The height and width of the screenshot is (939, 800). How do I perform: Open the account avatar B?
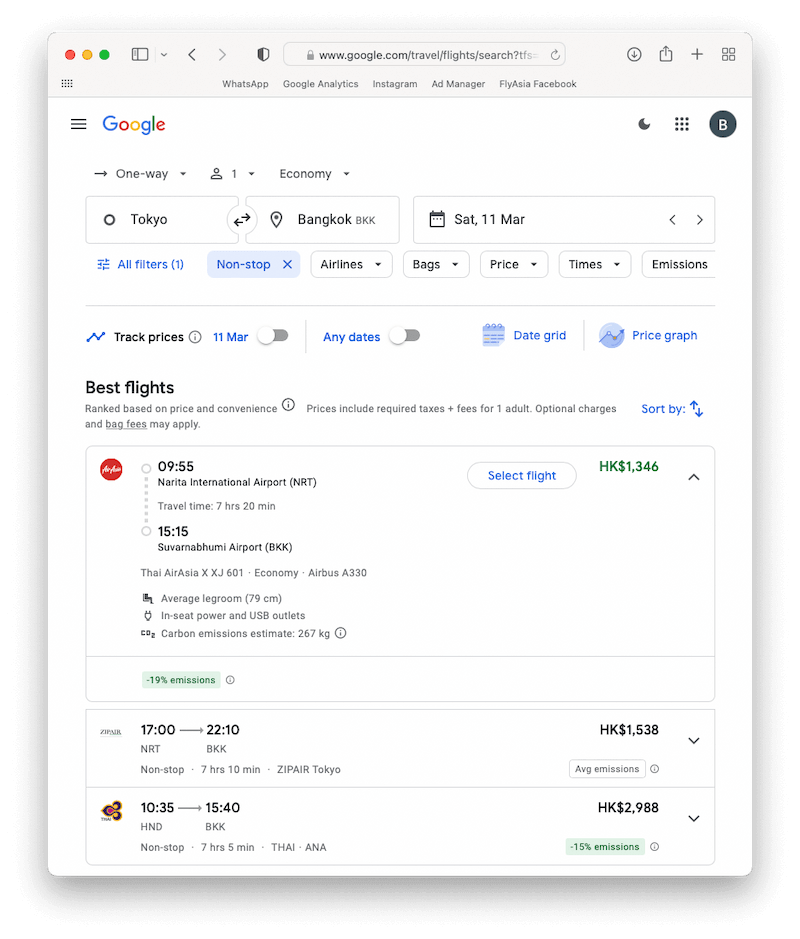[723, 125]
